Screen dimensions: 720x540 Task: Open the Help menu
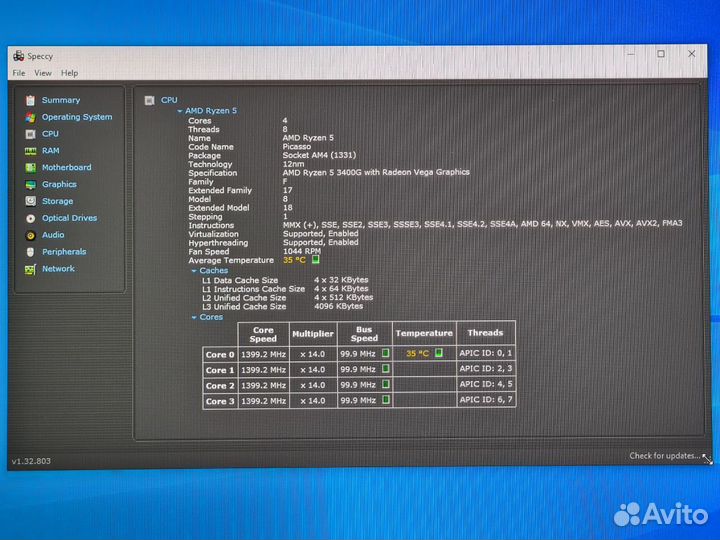coord(69,73)
